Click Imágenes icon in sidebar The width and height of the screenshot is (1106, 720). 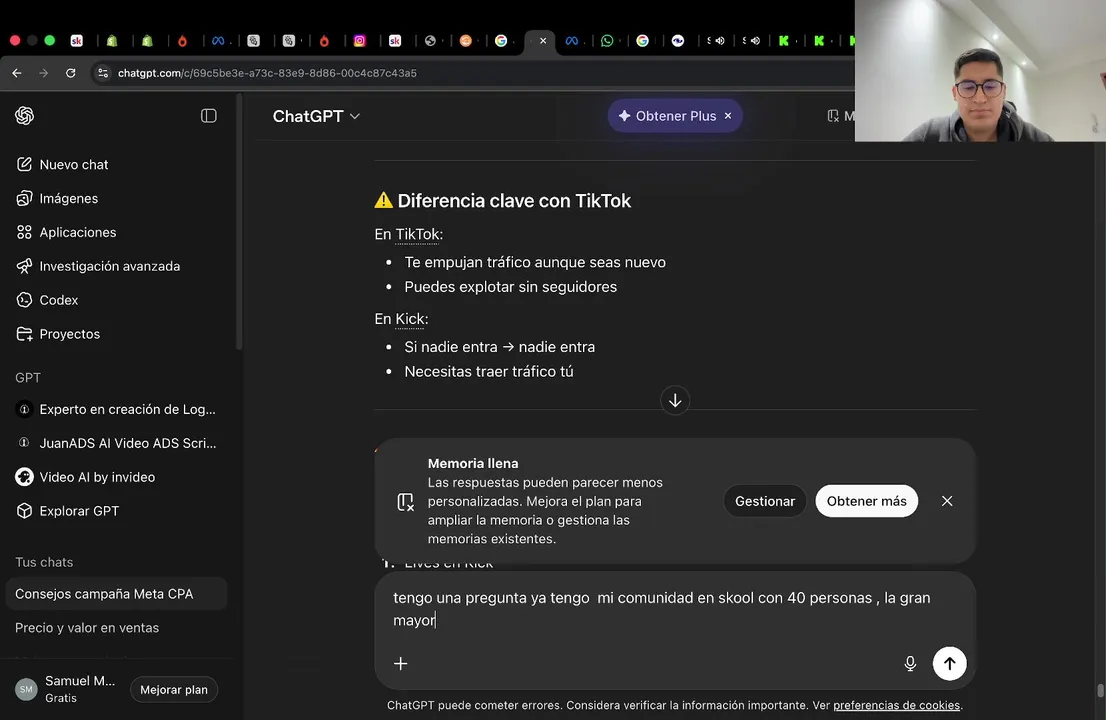point(24,198)
